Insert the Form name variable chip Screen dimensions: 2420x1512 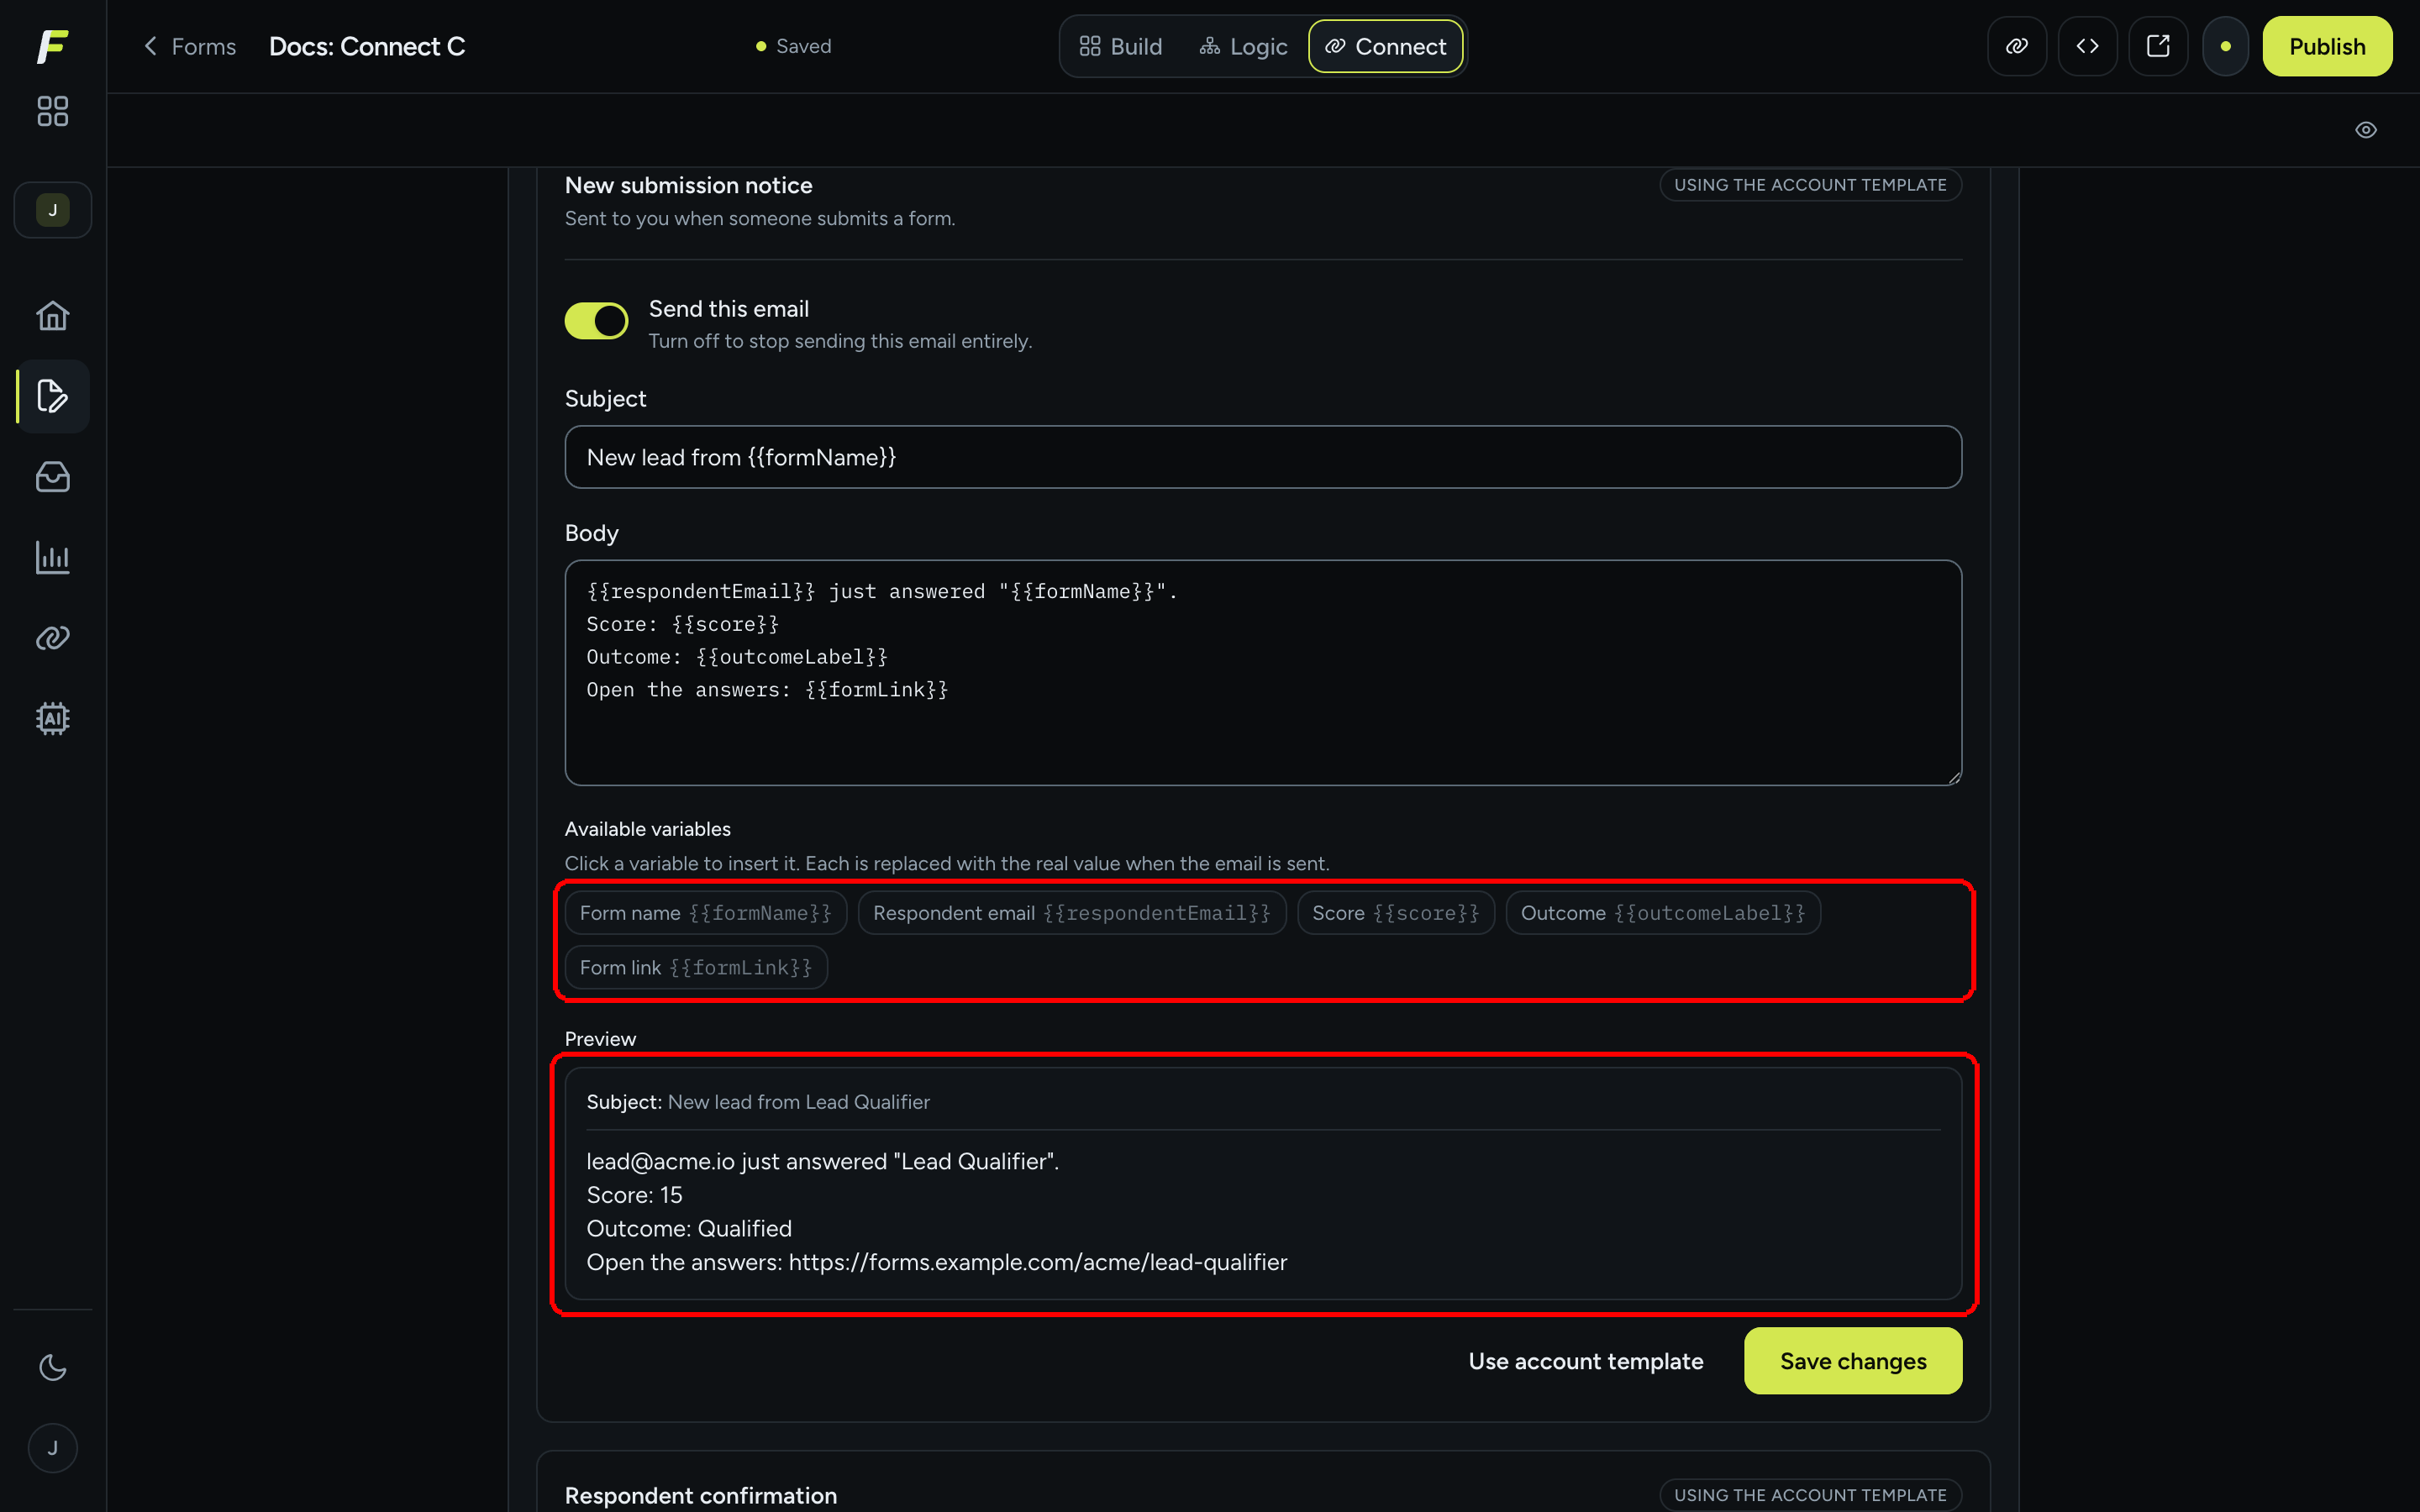pos(705,913)
